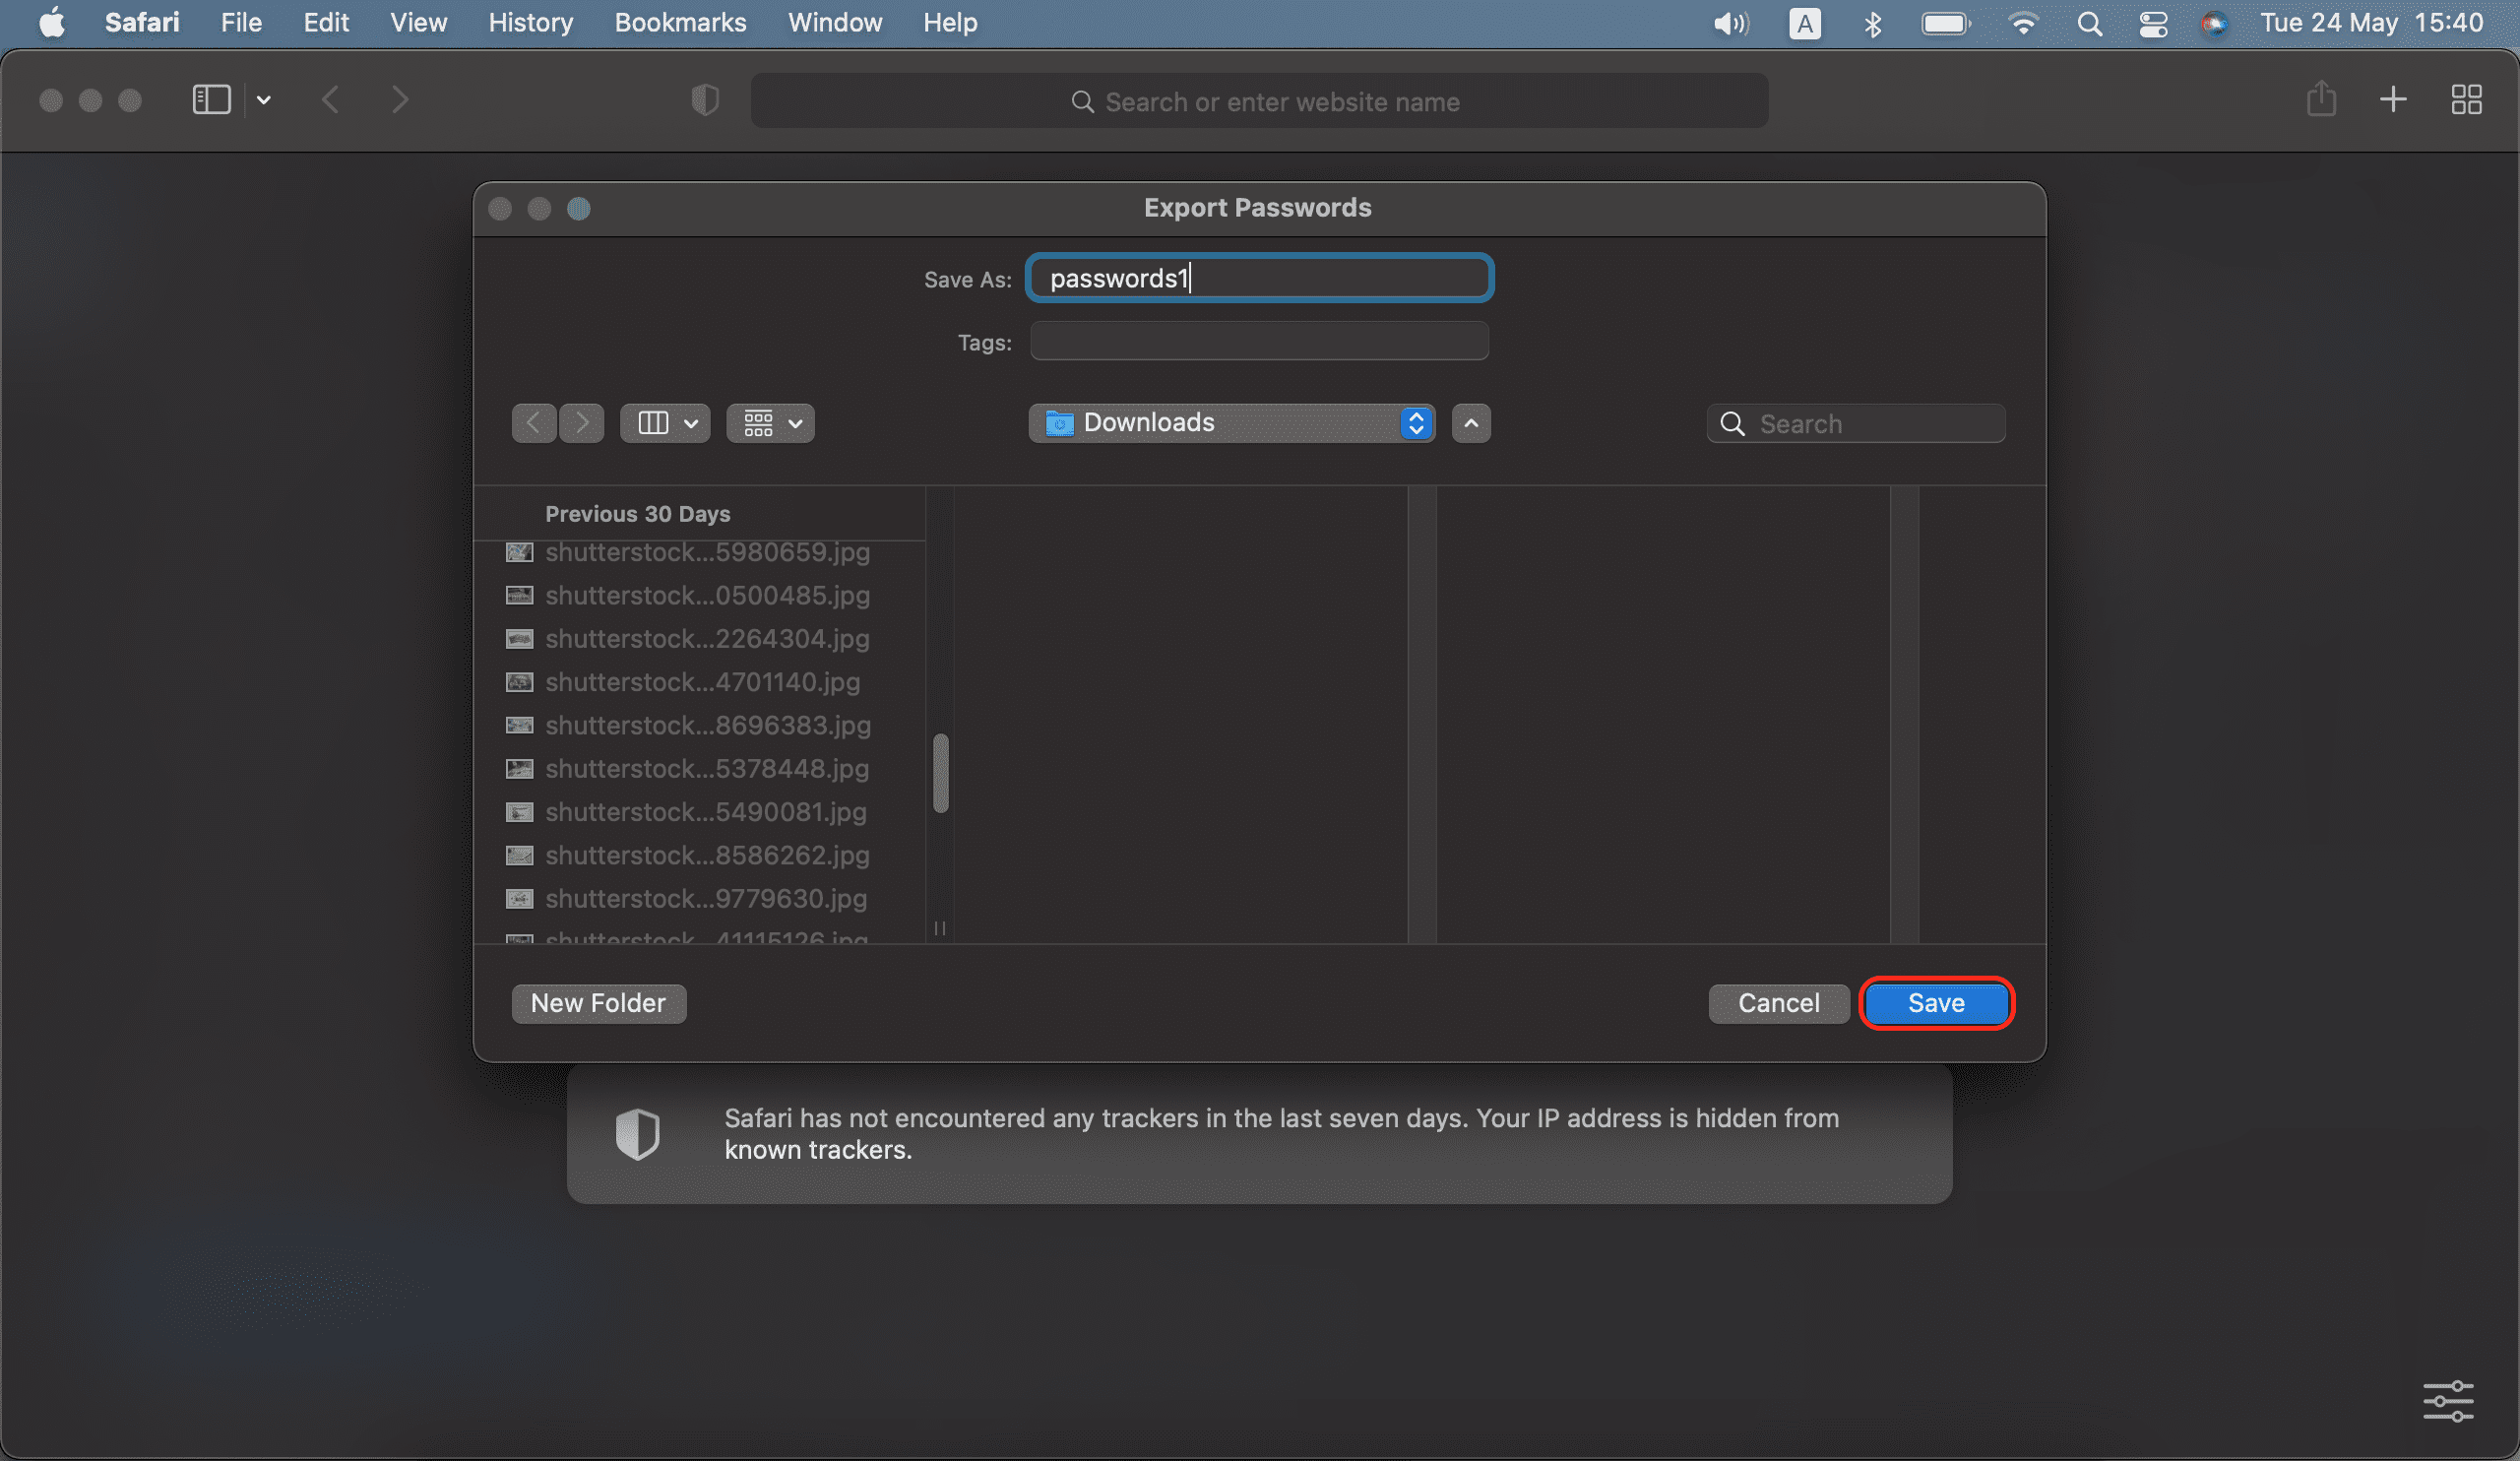Click Cancel to dismiss the export dialog
Screen dimensions: 2520x1461
tap(1779, 1003)
